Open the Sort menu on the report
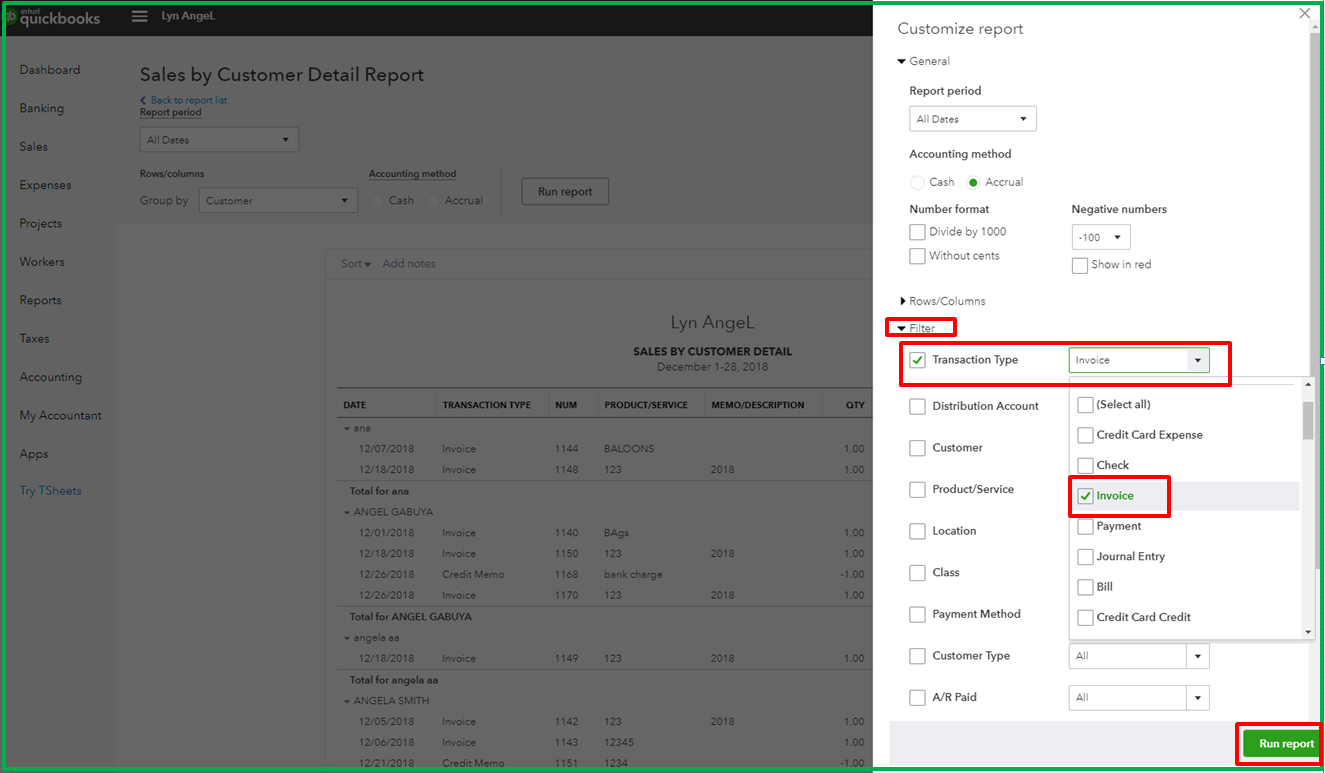Screen dimensions: 1325x773 [356, 264]
